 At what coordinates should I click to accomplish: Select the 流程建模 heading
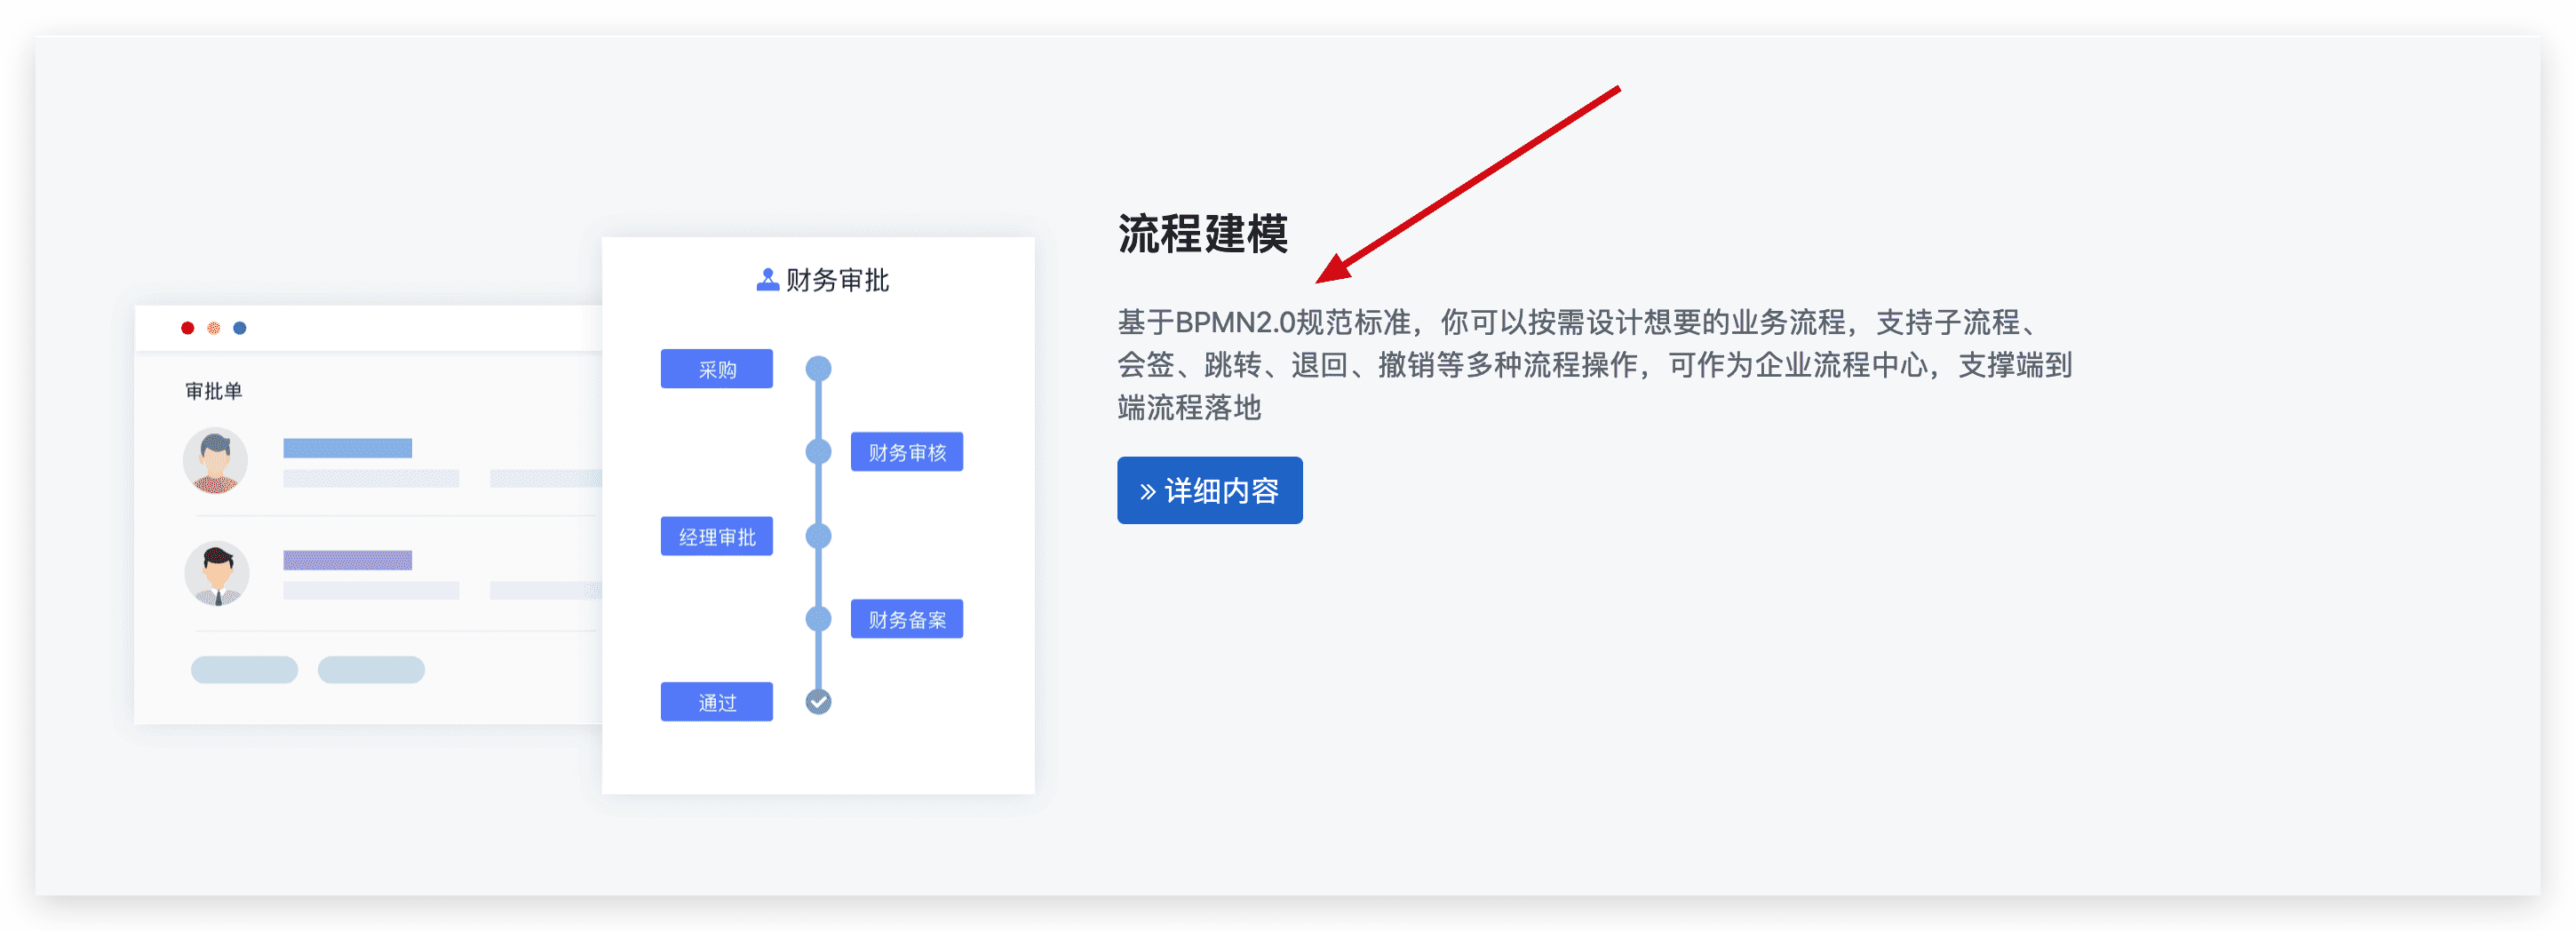pyautogui.click(x=1202, y=234)
